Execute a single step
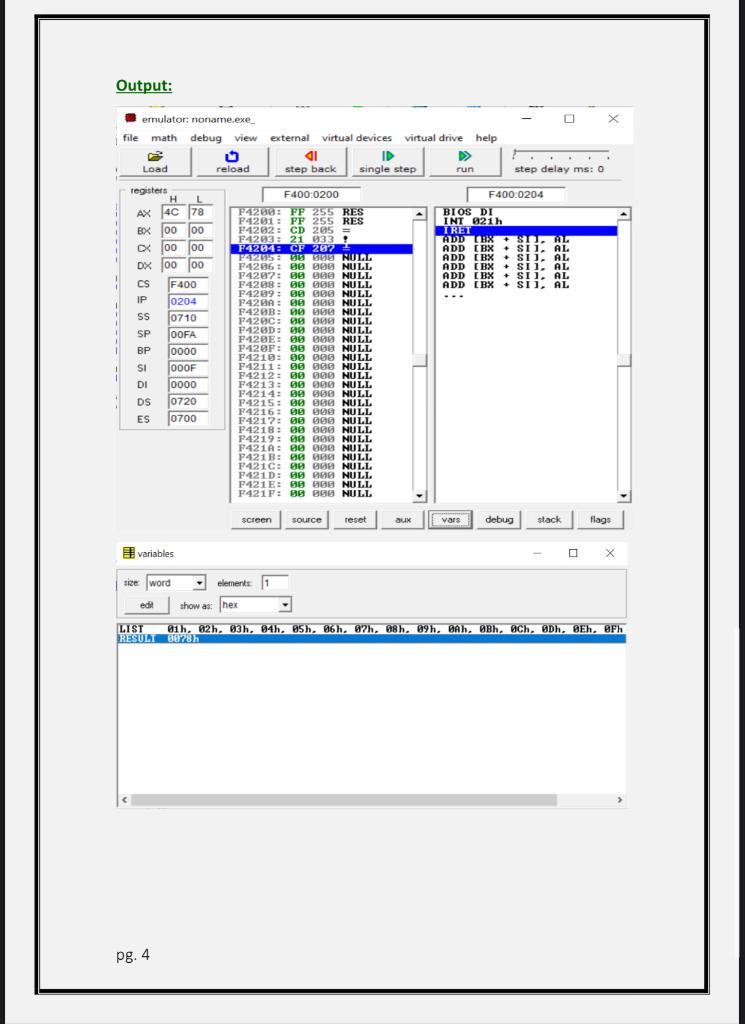Image resolution: width=745 pixels, height=1024 pixels. coord(388,162)
